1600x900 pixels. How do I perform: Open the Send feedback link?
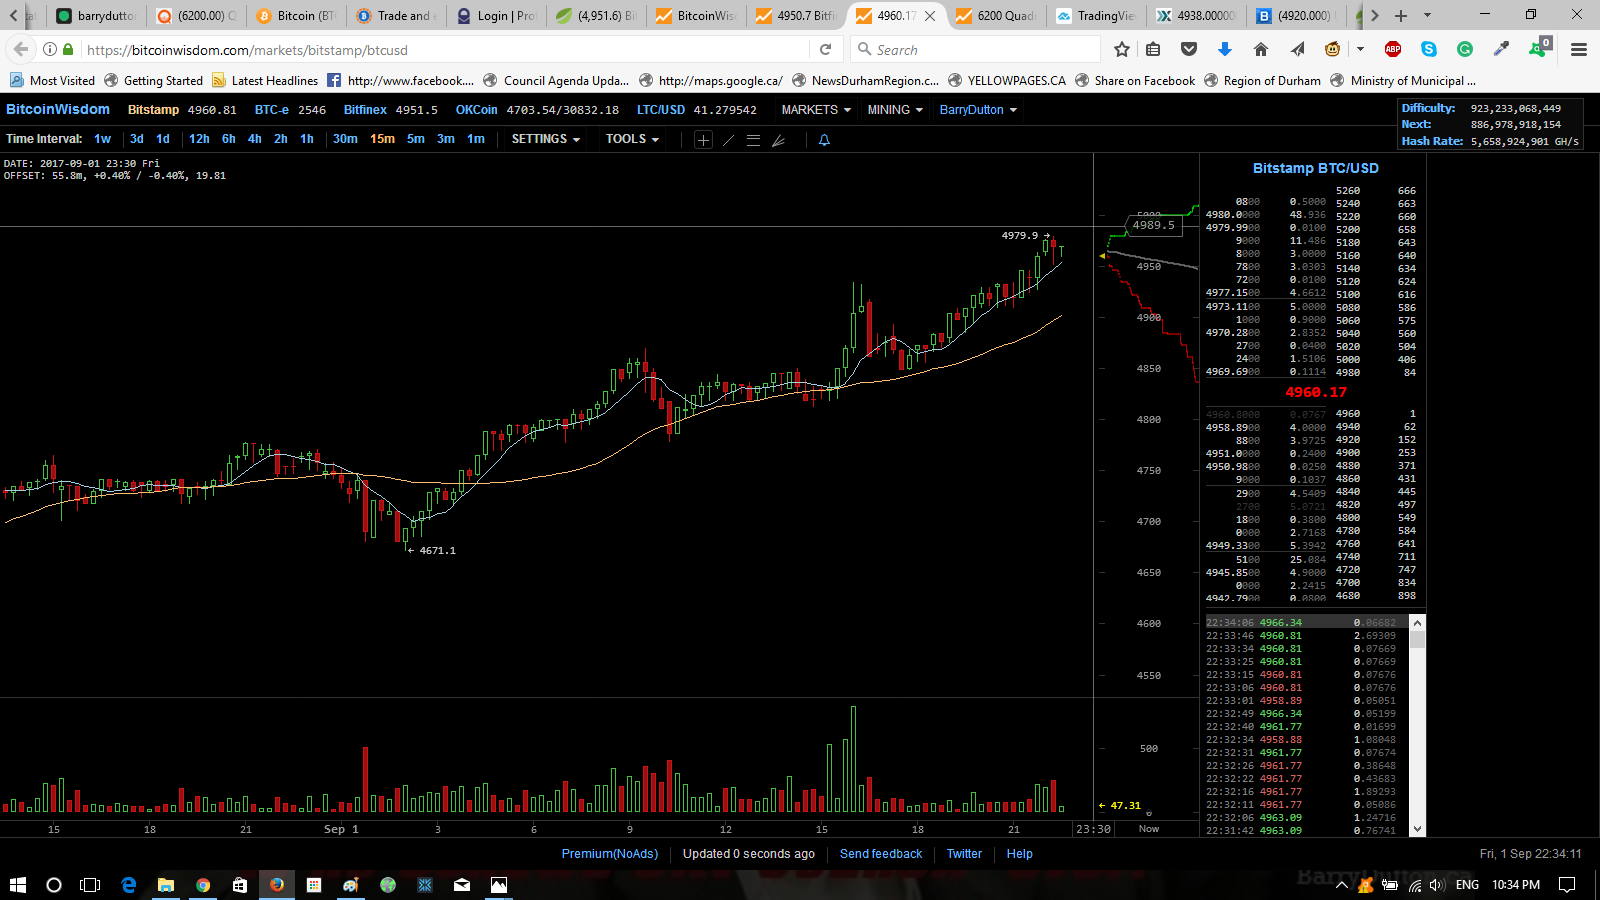pos(881,854)
